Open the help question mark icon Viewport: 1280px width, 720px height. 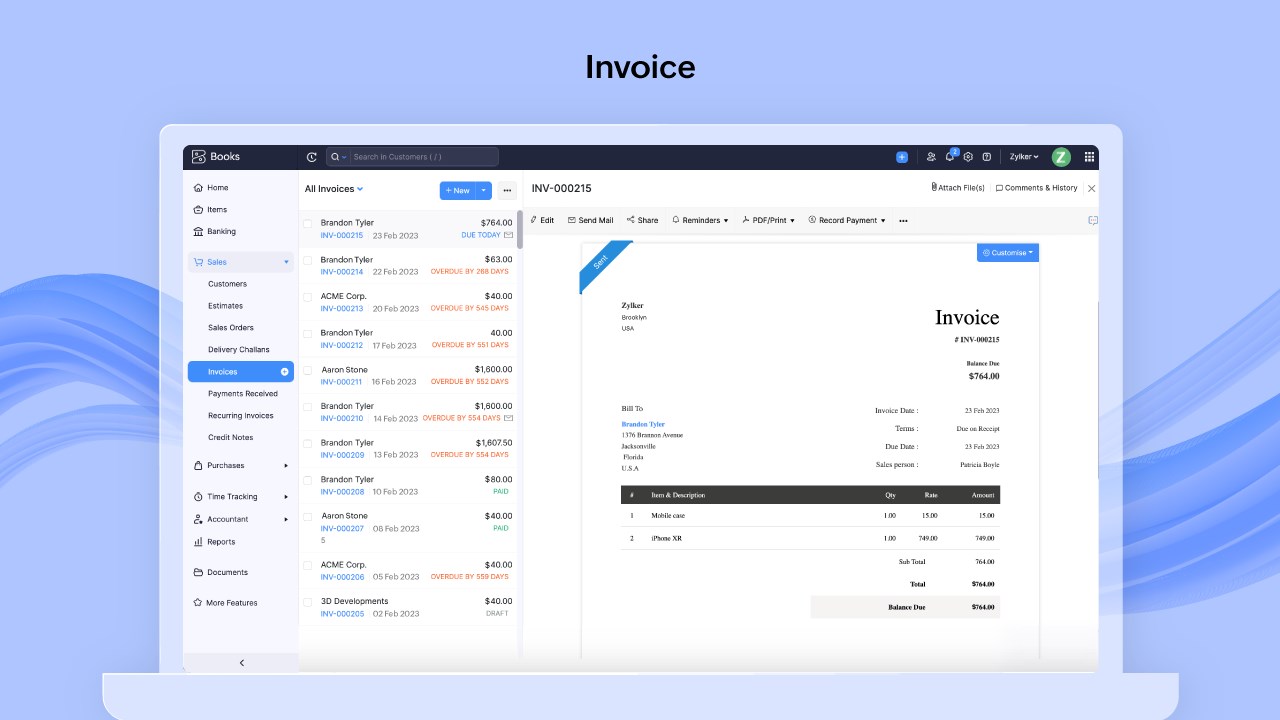(986, 157)
